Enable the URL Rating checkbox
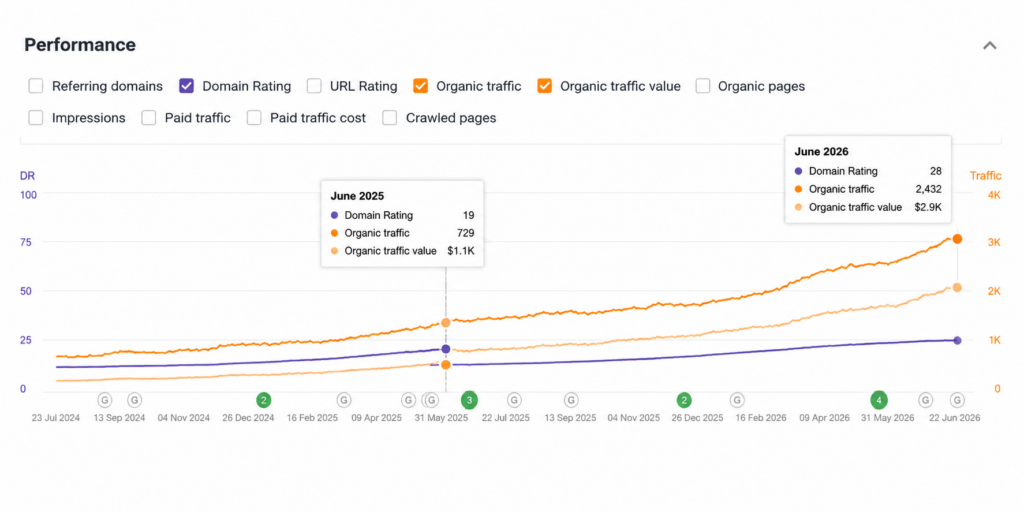The width and height of the screenshot is (1024, 512). tap(314, 86)
